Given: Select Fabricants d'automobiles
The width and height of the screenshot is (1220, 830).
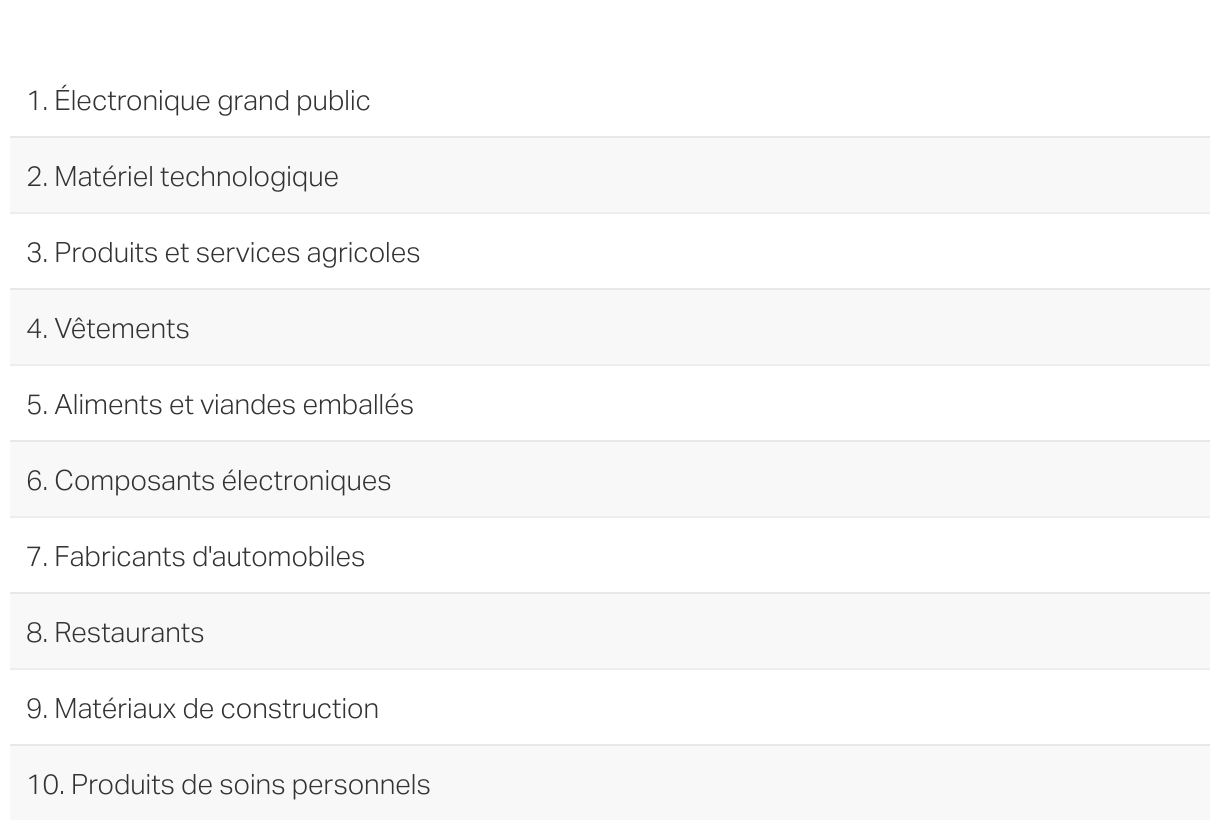Looking at the screenshot, I should coord(609,557).
